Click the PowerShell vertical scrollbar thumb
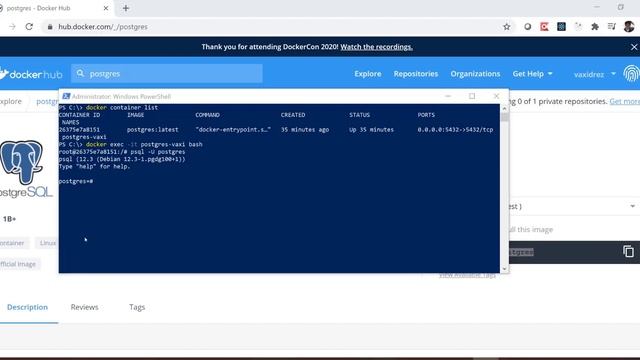Viewport: 640px width, 360px height. (504, 118)
